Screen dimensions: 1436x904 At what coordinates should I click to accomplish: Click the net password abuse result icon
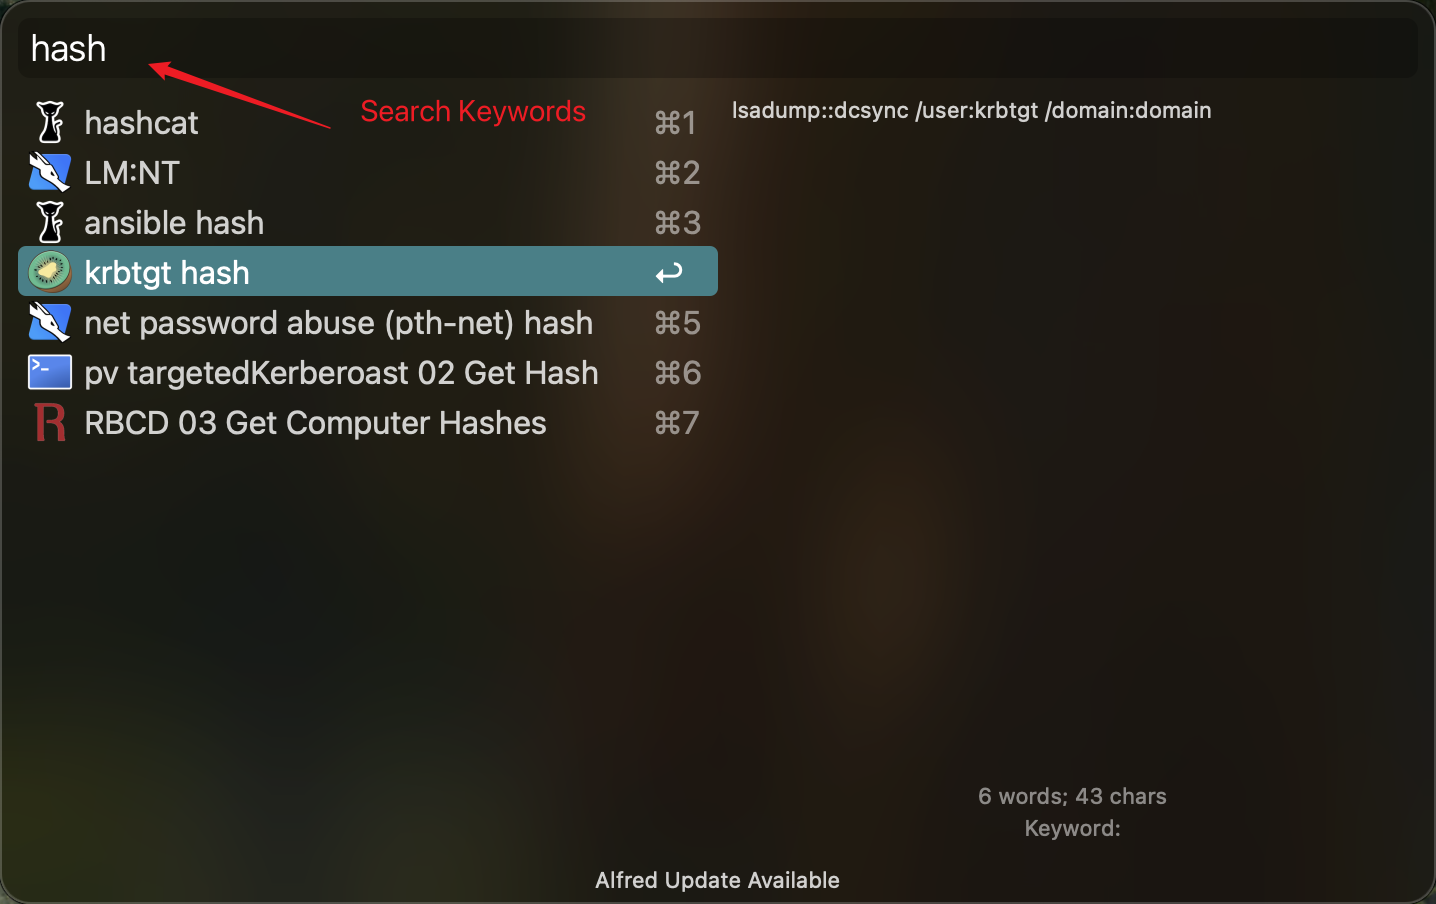tap(50, 322)
